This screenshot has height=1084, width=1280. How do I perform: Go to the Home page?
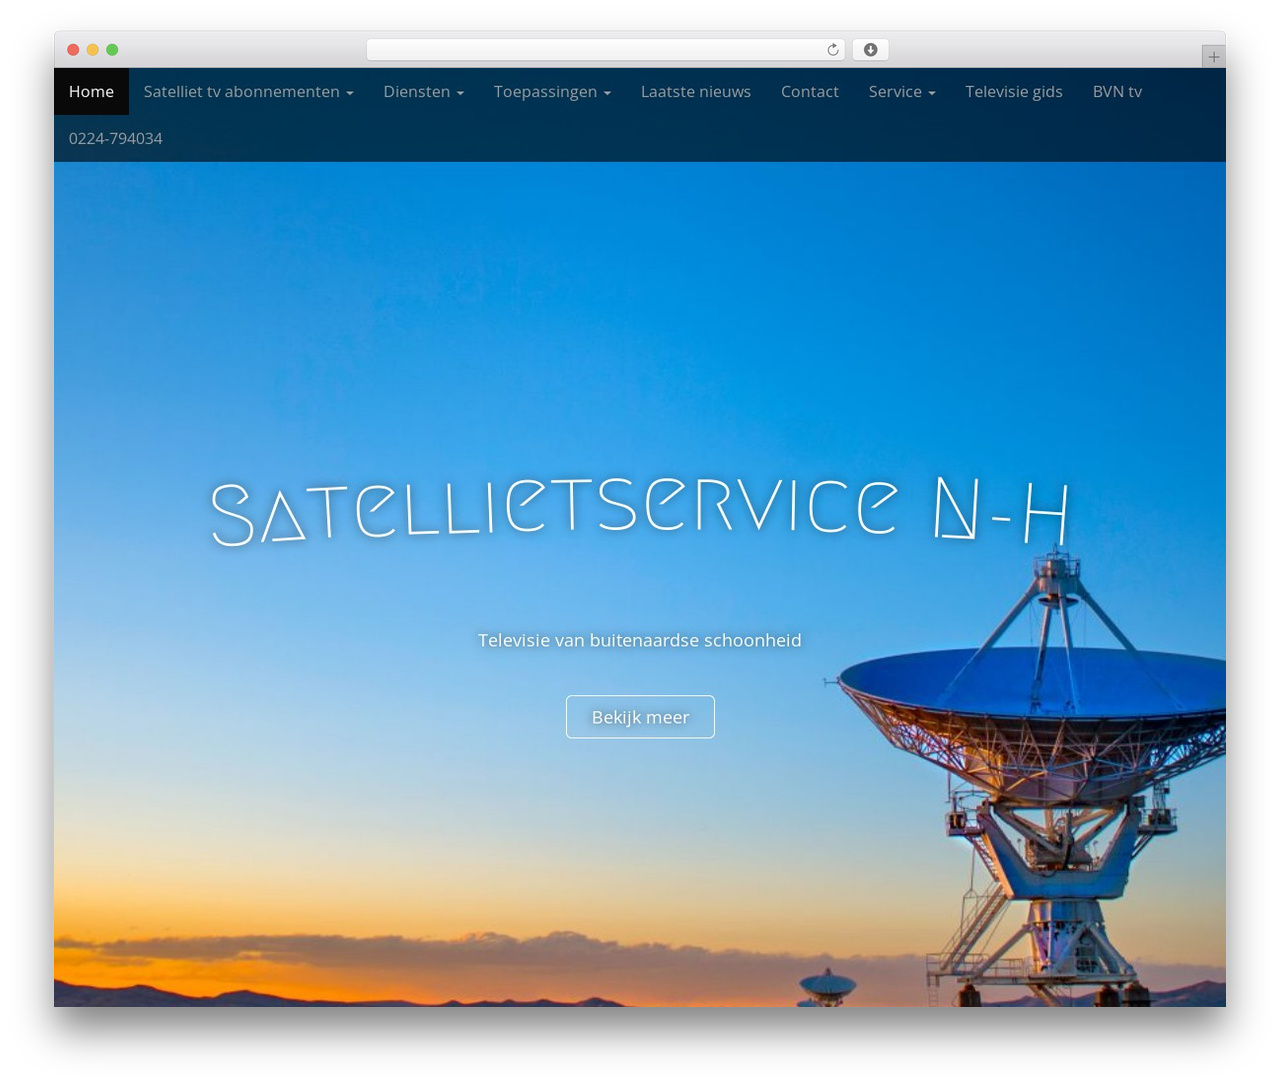coord(91,92)
